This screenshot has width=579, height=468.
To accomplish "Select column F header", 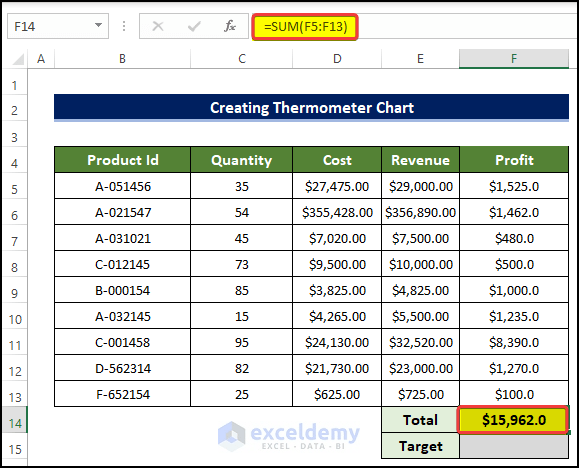I will pyautogui.click(x=514, y=59).
